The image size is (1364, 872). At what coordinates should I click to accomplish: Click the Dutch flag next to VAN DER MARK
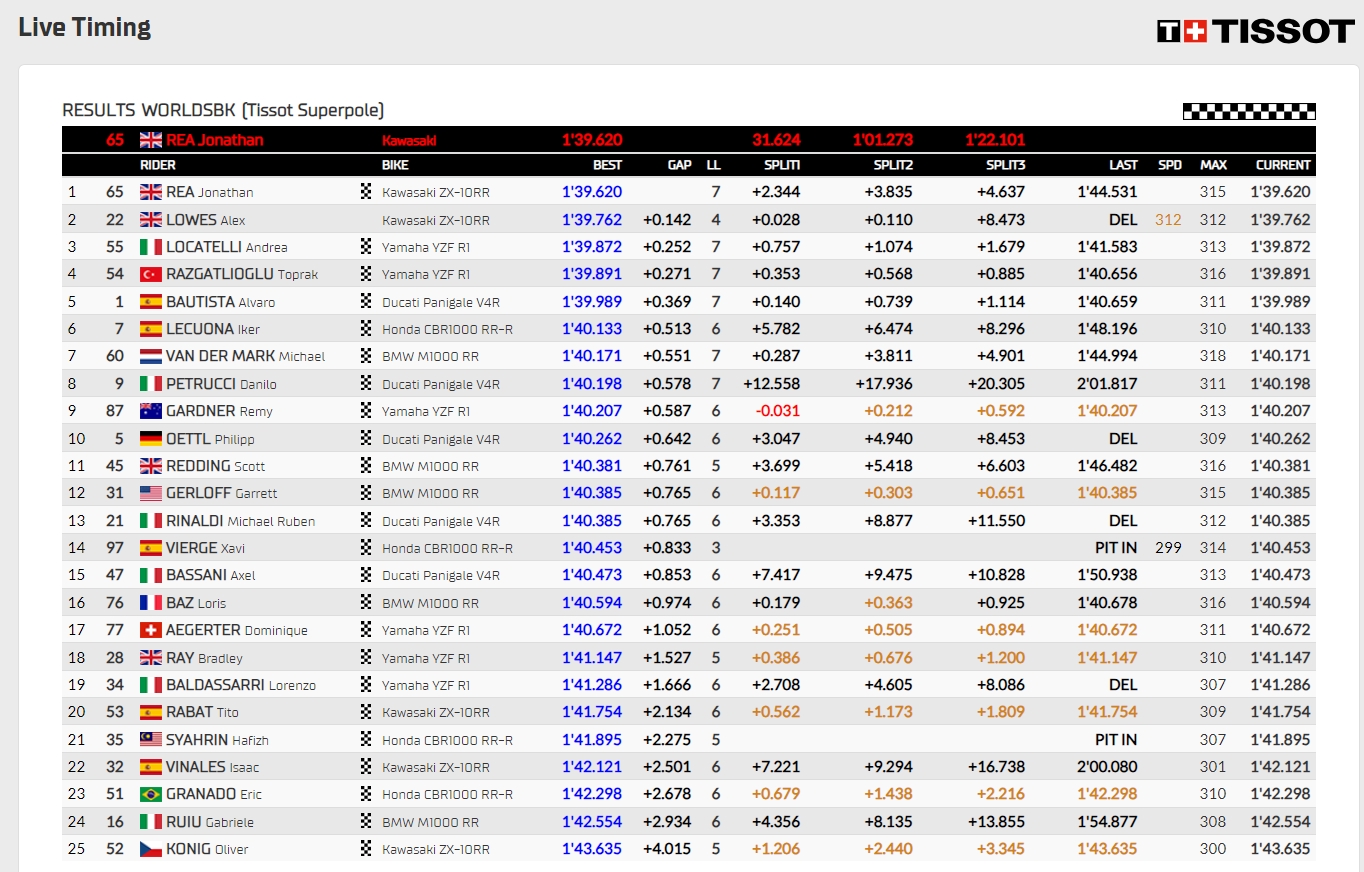click(150, 356)
